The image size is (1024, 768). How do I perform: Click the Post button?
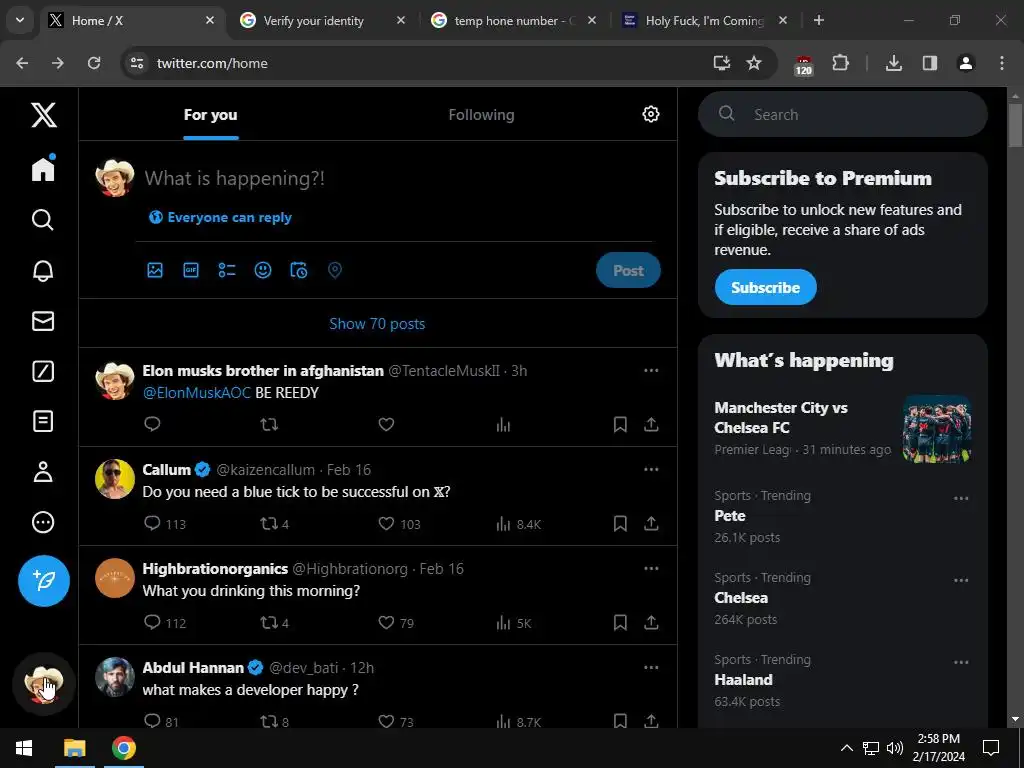tap(628, 270)
